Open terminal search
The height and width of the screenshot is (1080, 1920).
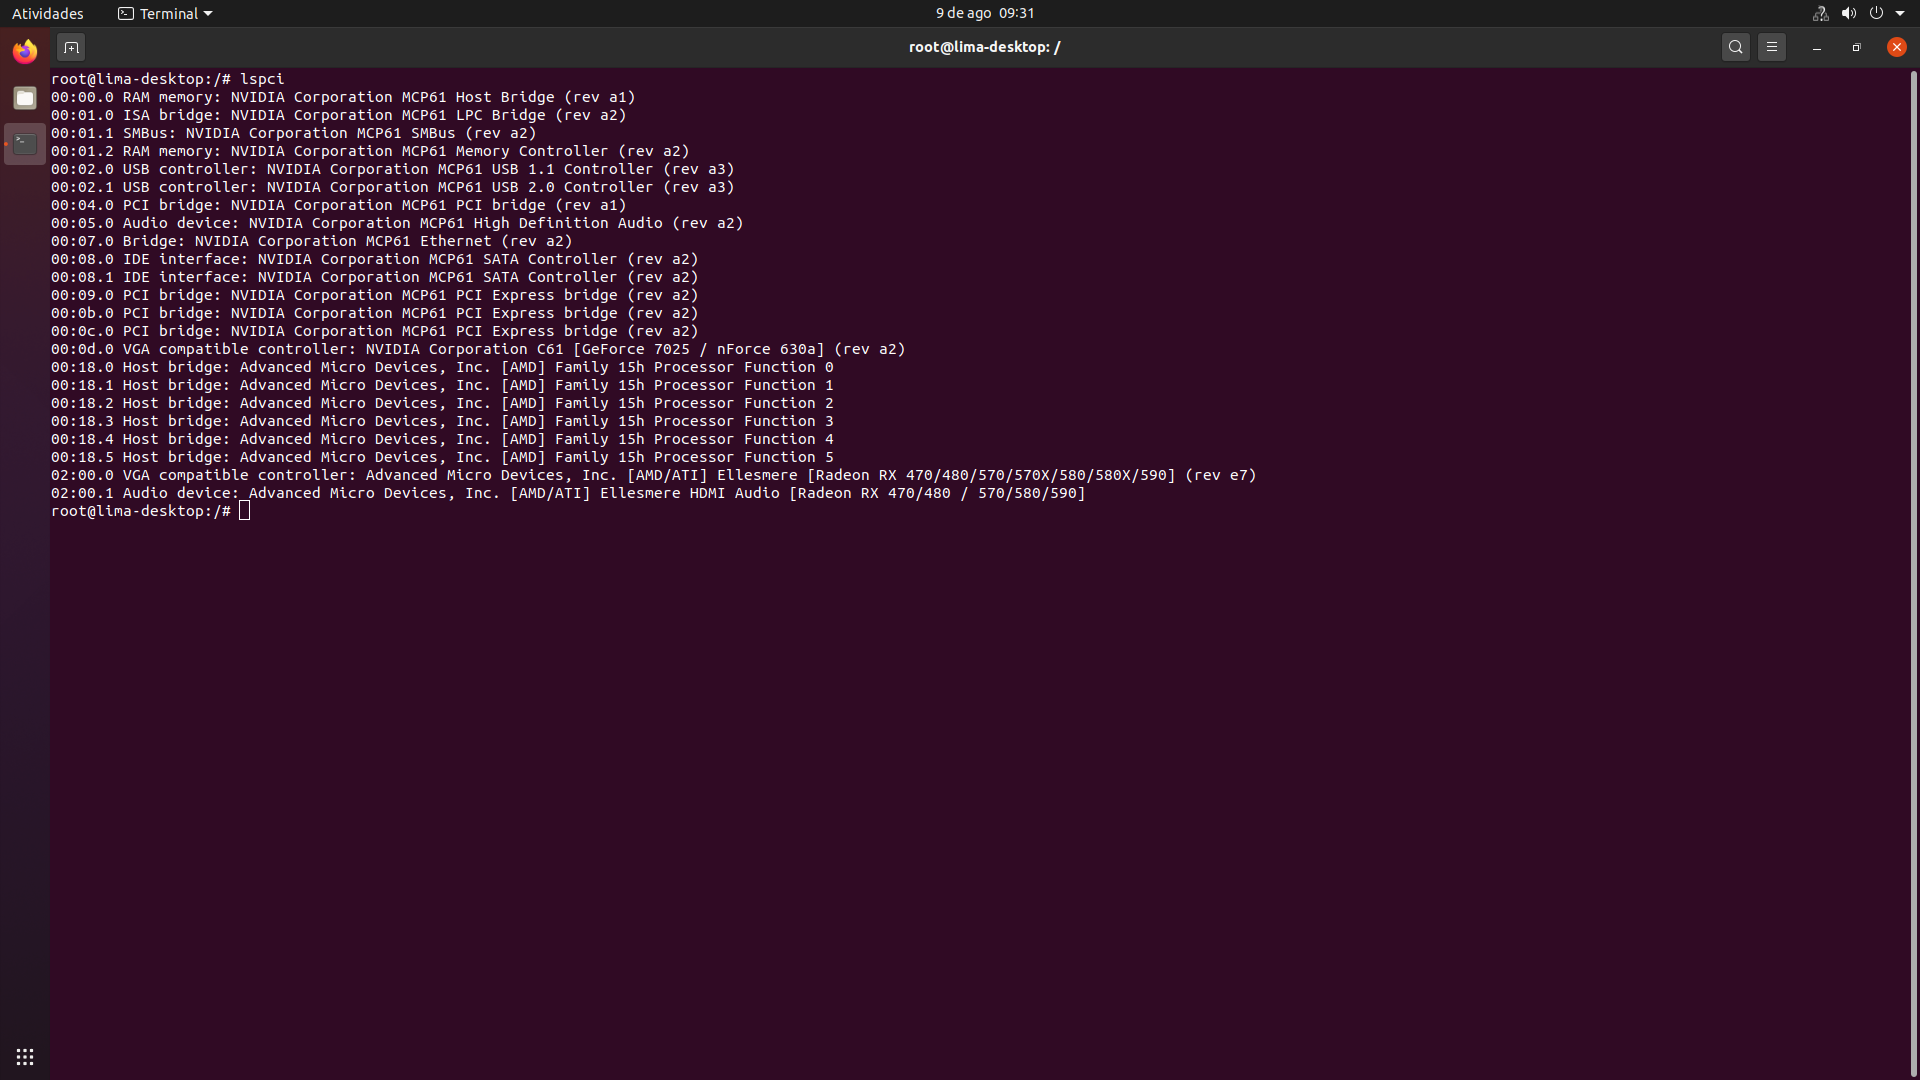click(x=1736, y=47)
